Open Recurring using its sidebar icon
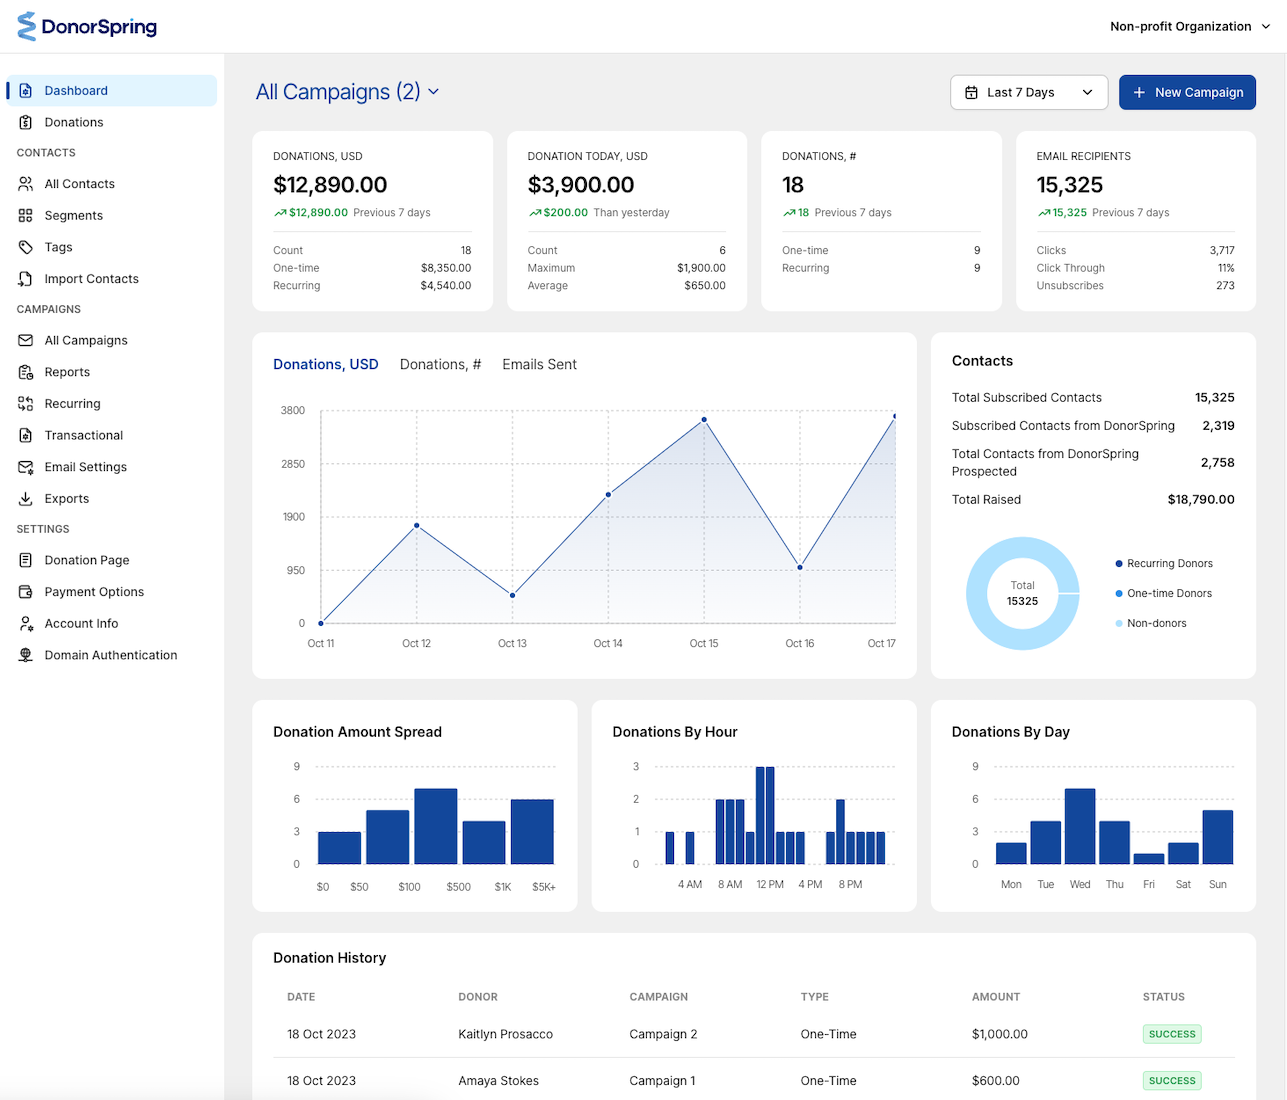This screenshot has height=1100, width=1287. tap(26, 404)
